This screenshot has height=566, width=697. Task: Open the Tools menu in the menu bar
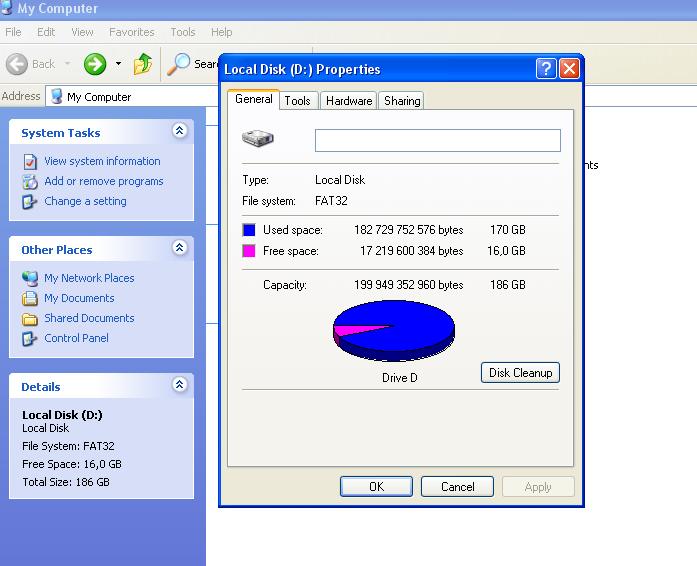pyautogui.click(x=183, y=32)
